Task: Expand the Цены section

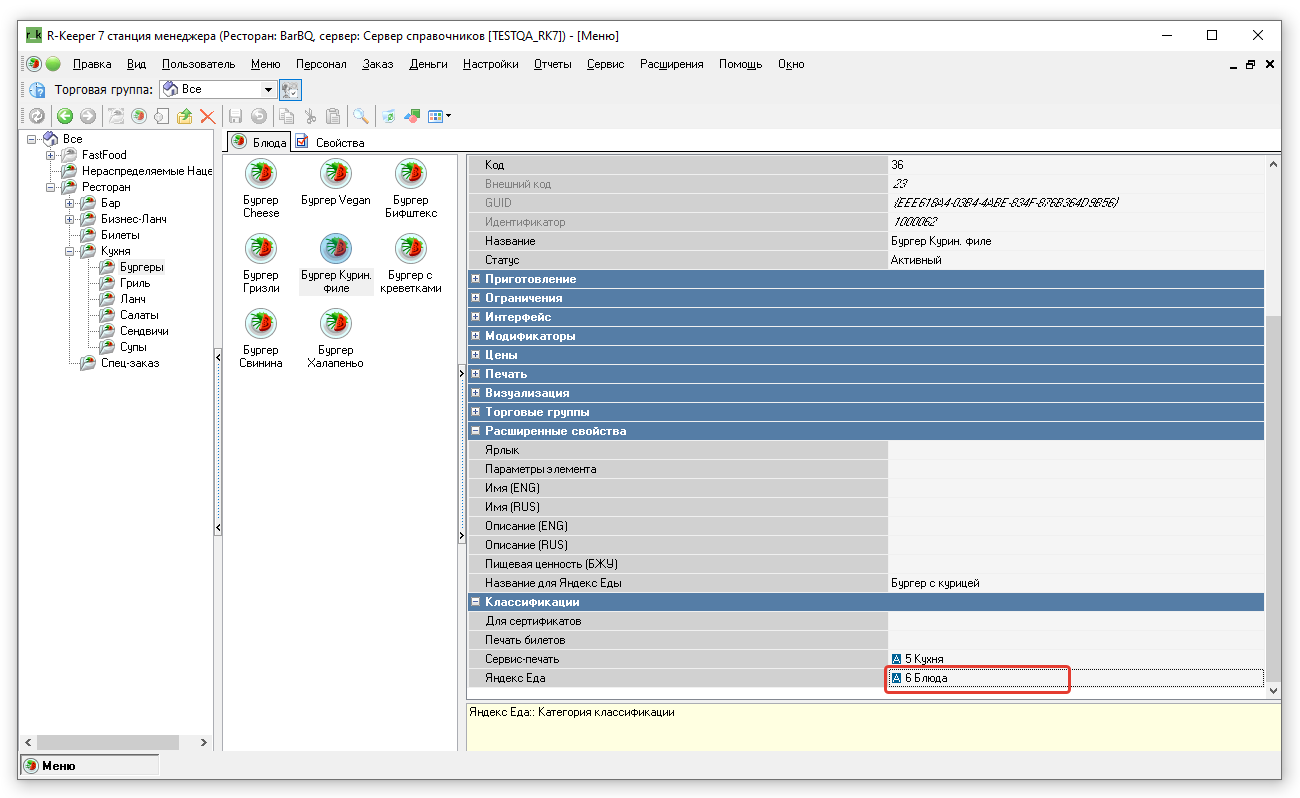Action: [x=476, y=355]
